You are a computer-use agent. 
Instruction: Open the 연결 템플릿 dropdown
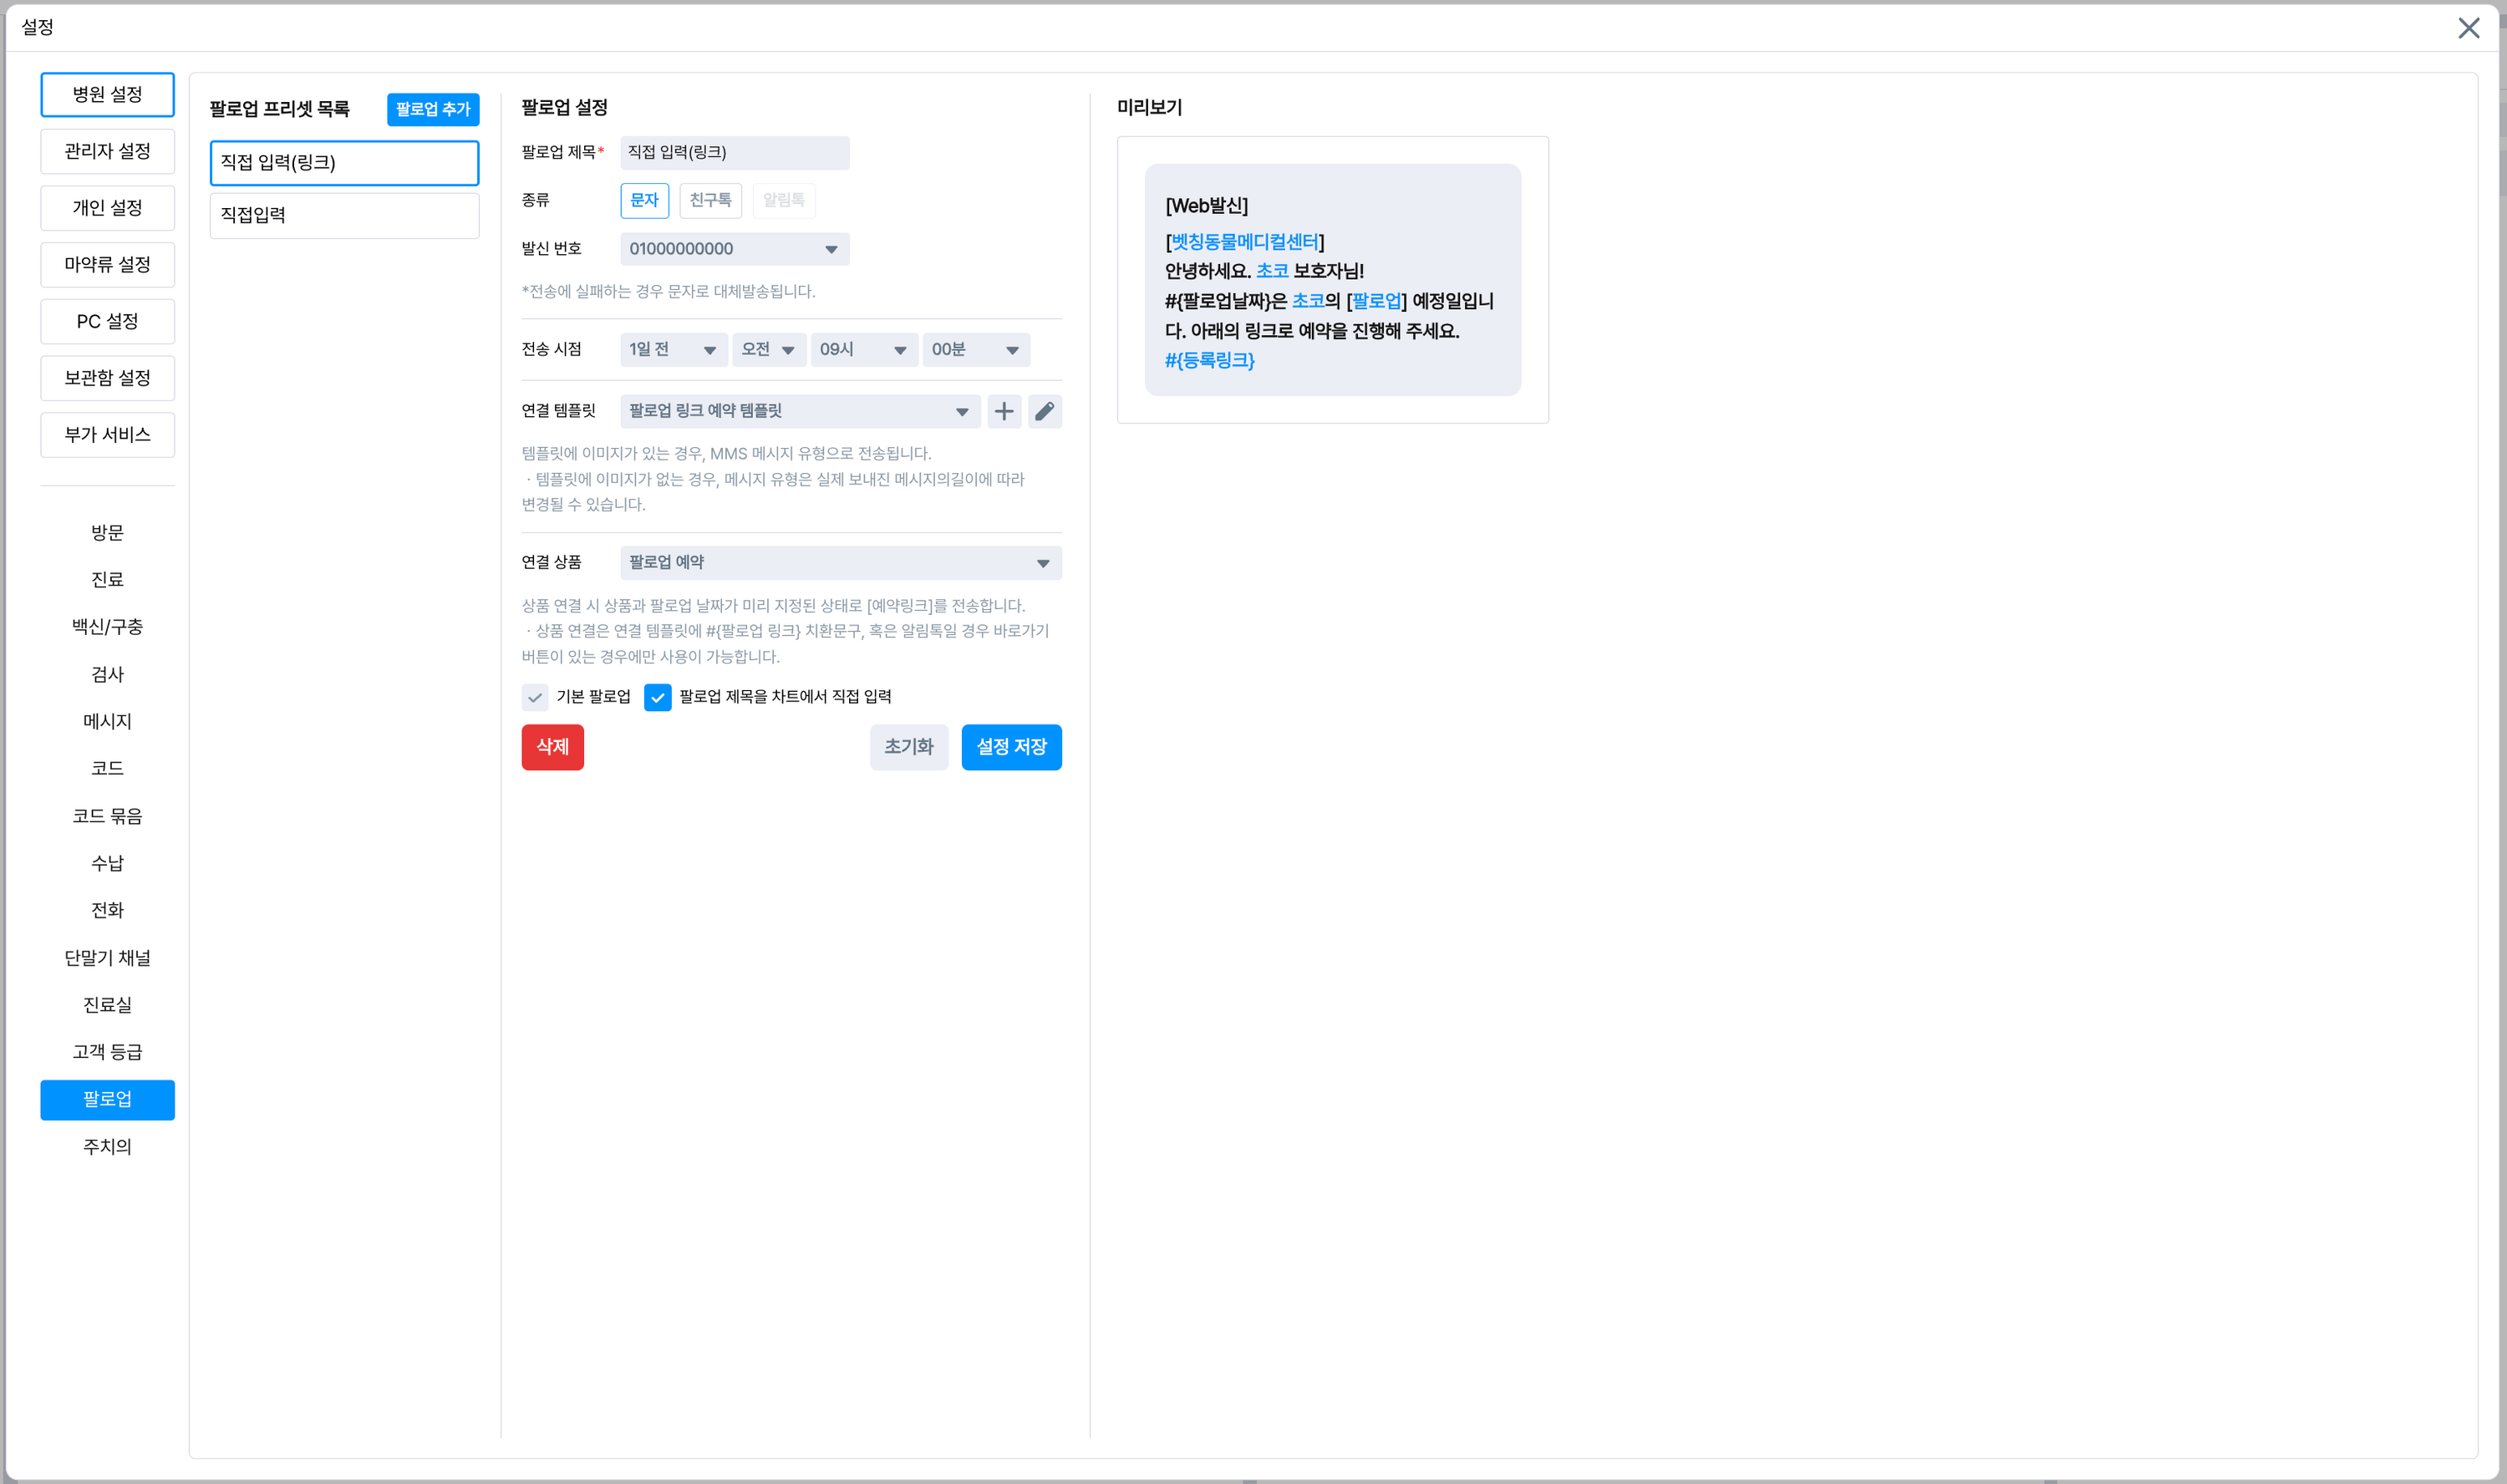coord(799,411)
